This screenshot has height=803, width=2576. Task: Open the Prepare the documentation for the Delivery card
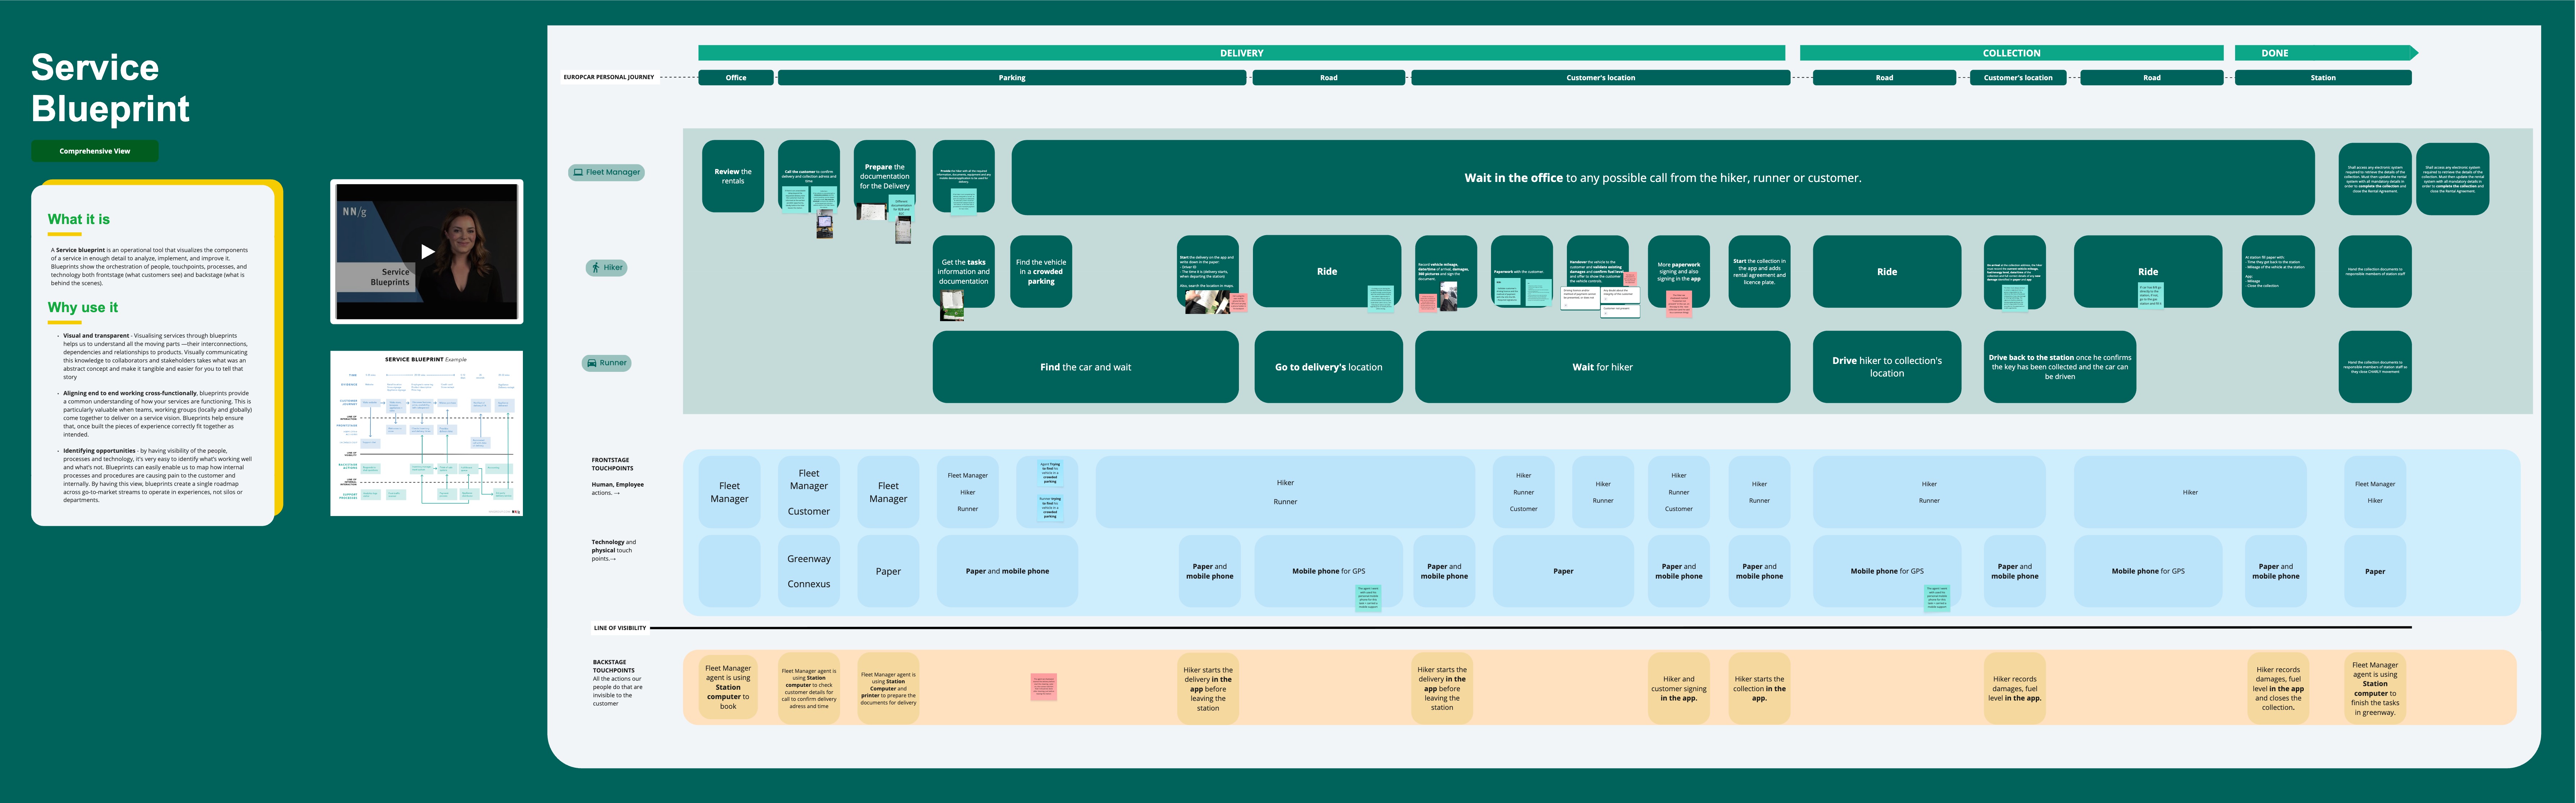[885, 176]
